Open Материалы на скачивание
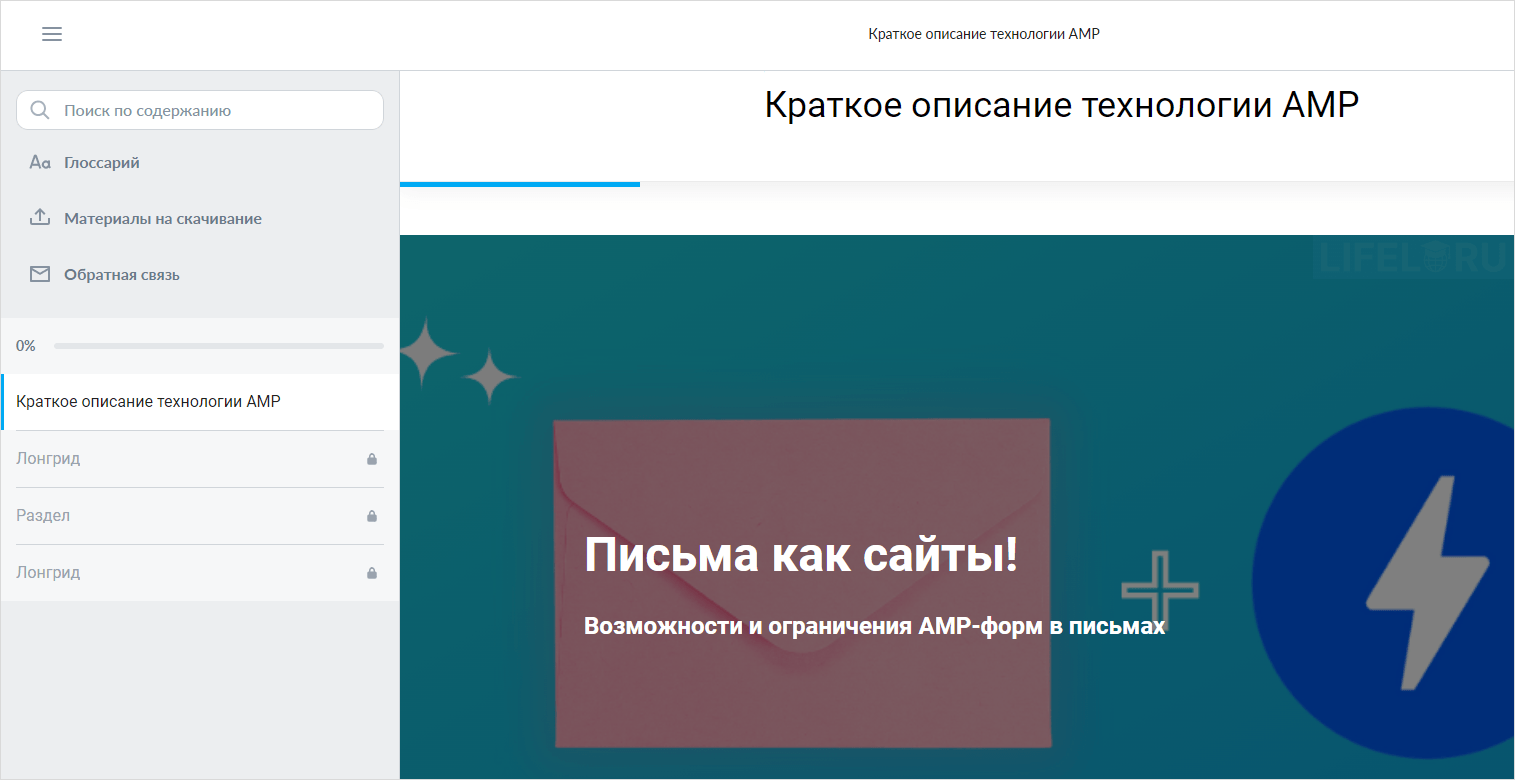 163,217
